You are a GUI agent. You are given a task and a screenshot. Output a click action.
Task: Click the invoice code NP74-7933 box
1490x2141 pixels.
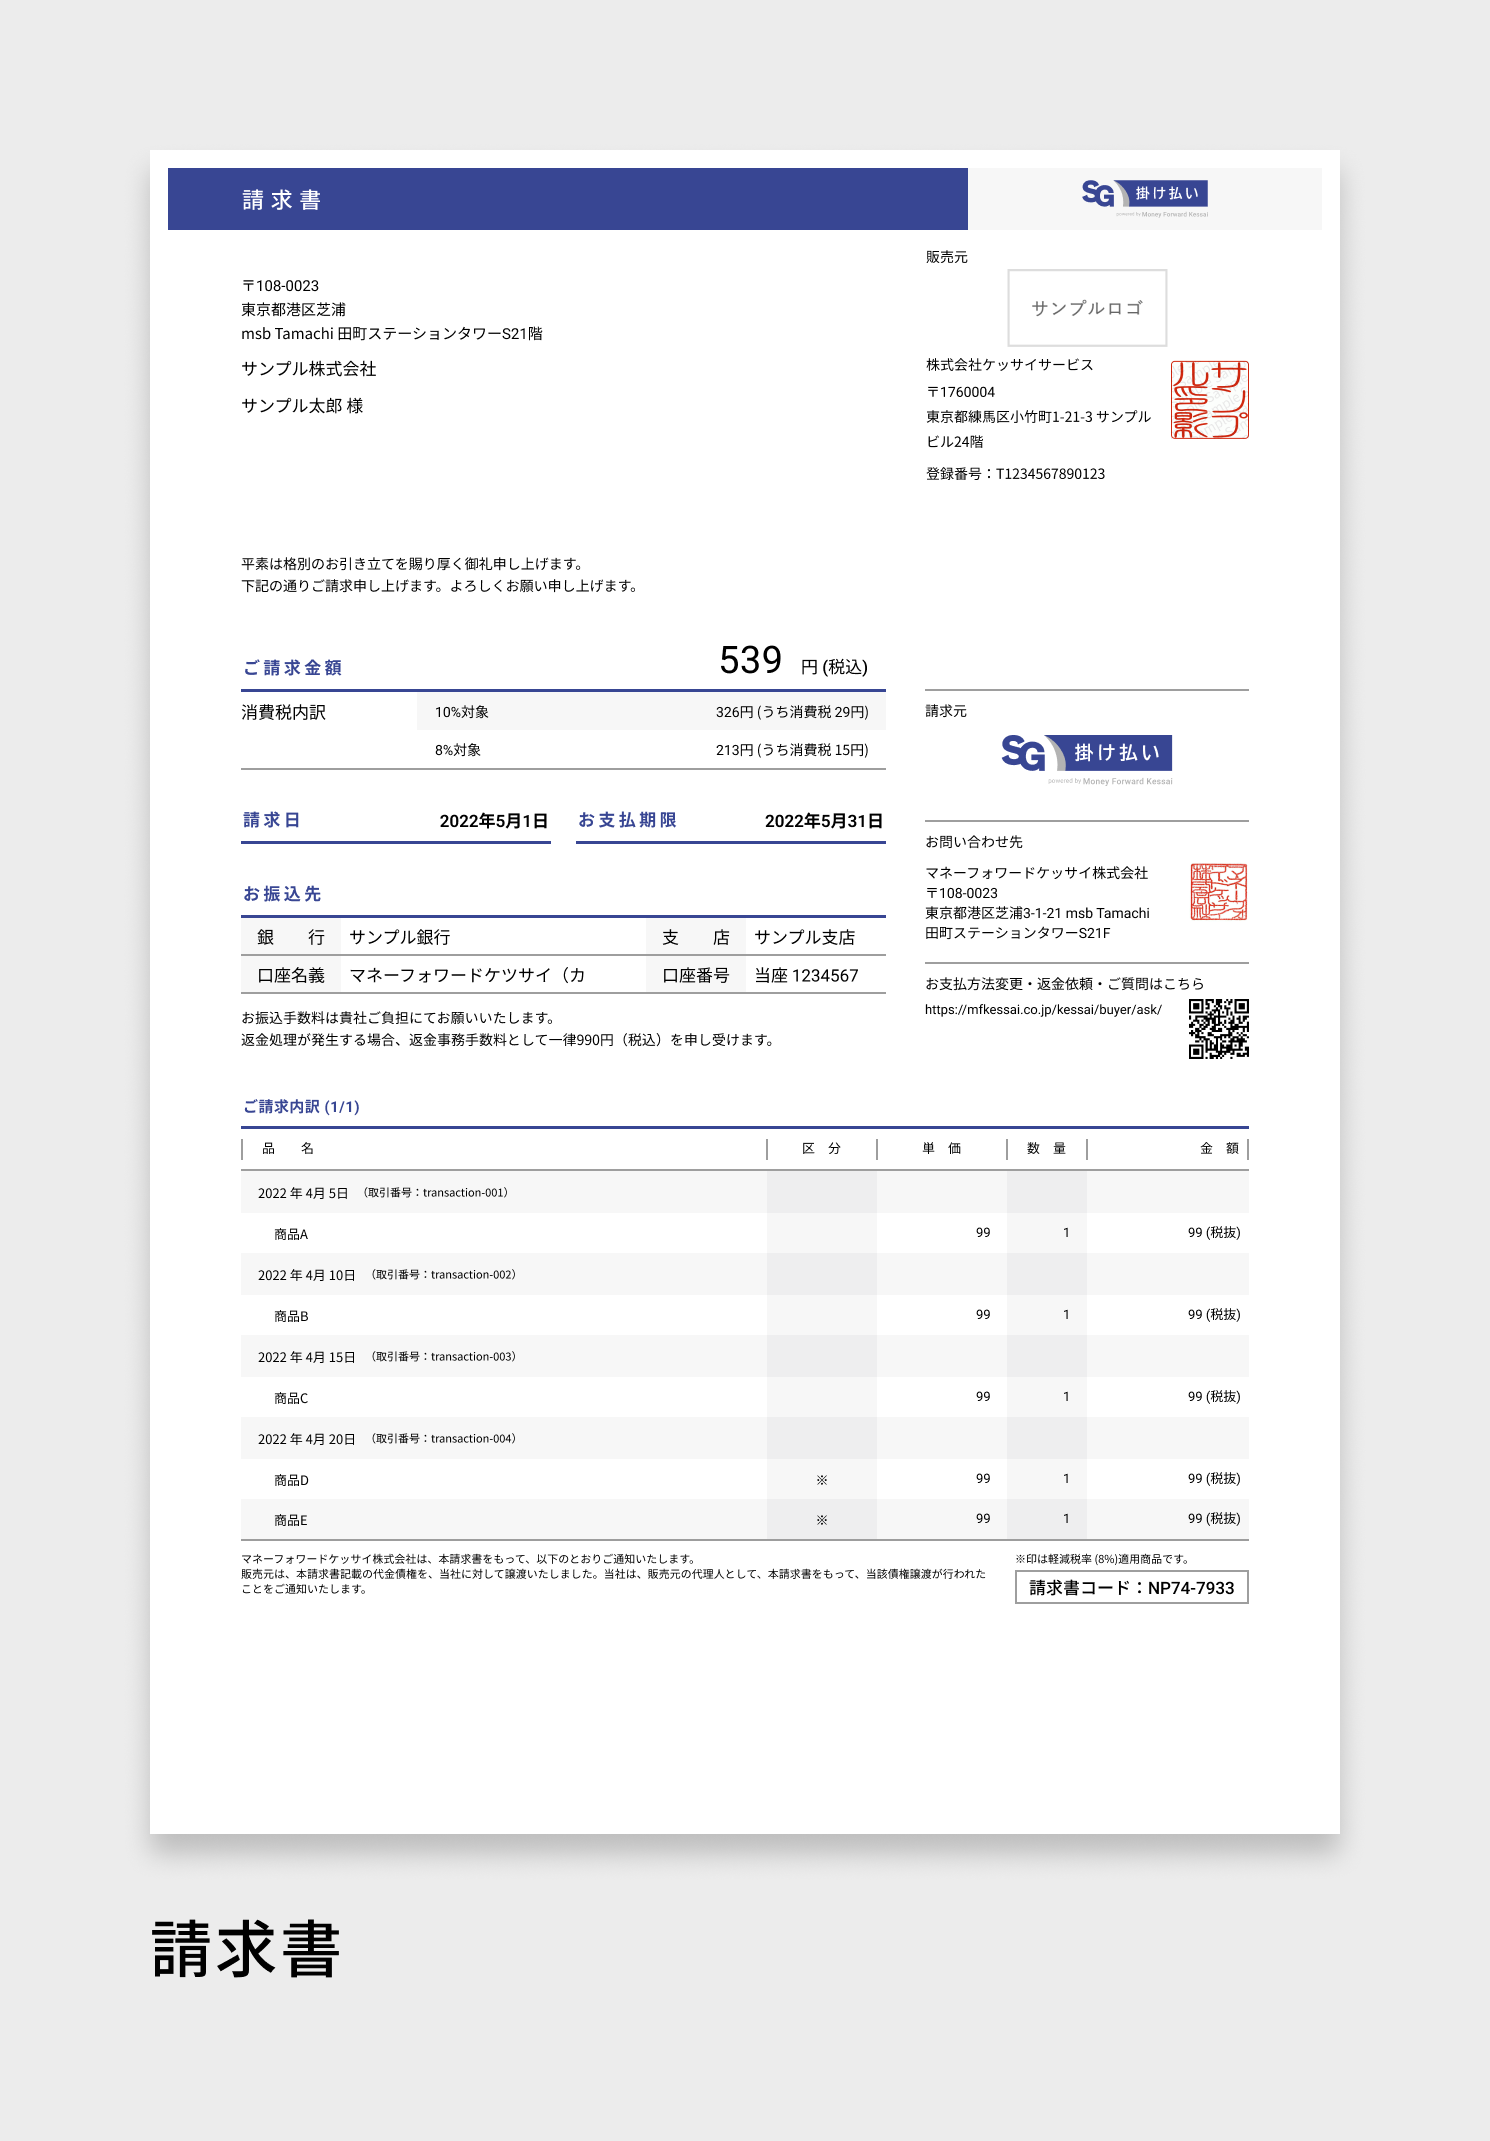coord(1132,1588)
